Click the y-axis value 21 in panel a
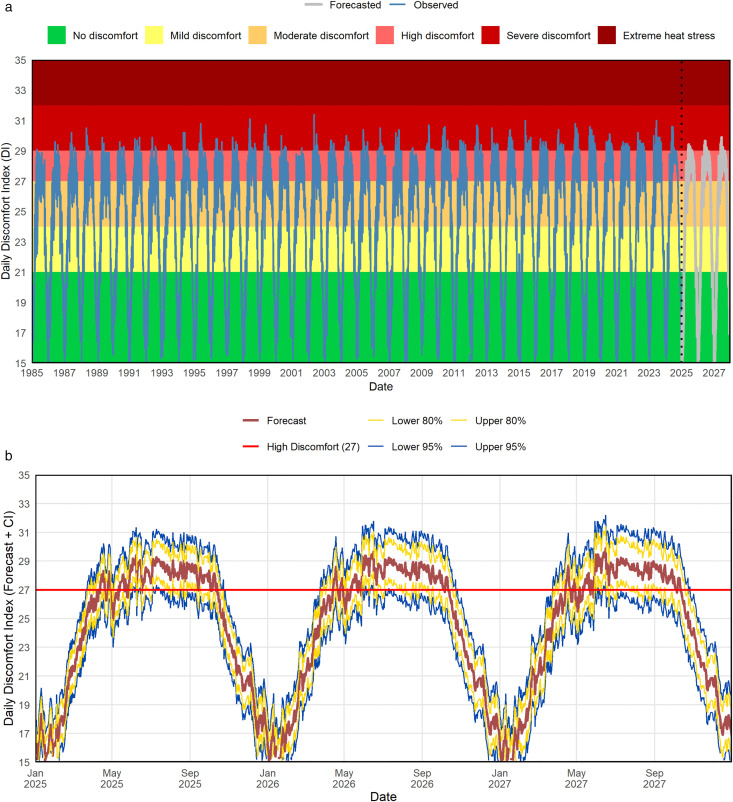 pyautogui.click(x=20, y=272)
